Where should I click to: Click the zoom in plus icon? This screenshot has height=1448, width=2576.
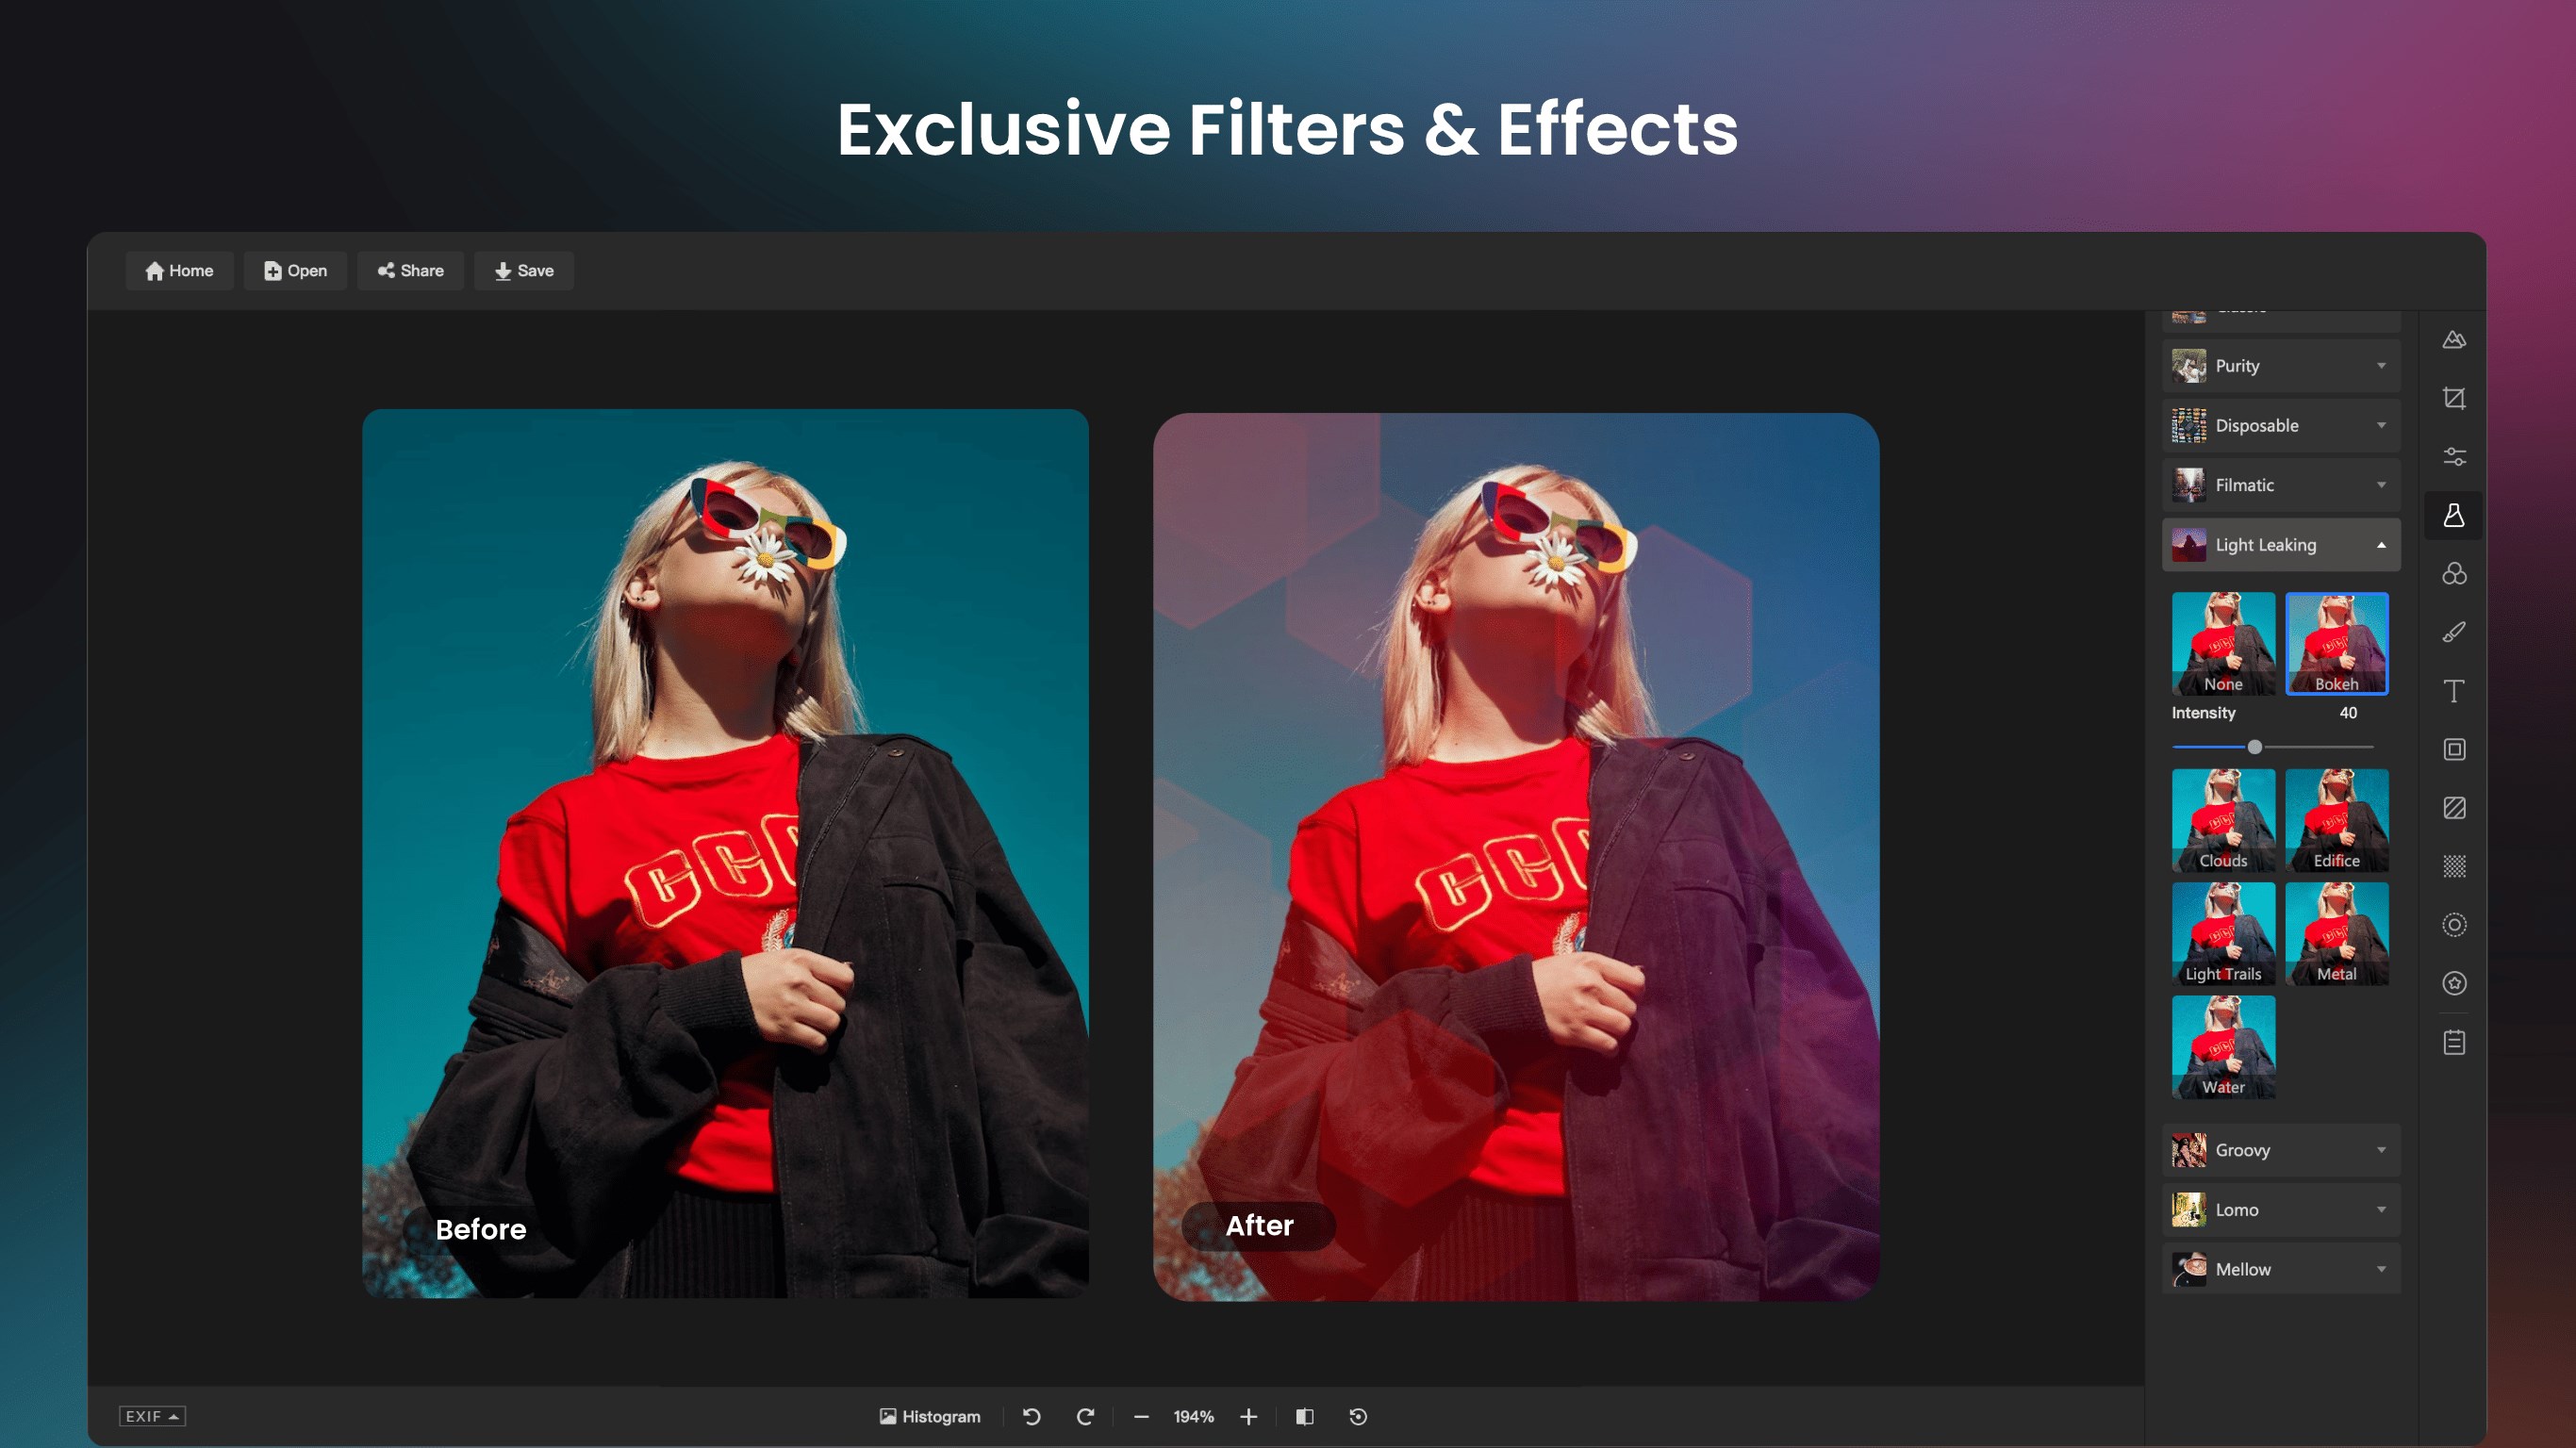[1248, 1416]
